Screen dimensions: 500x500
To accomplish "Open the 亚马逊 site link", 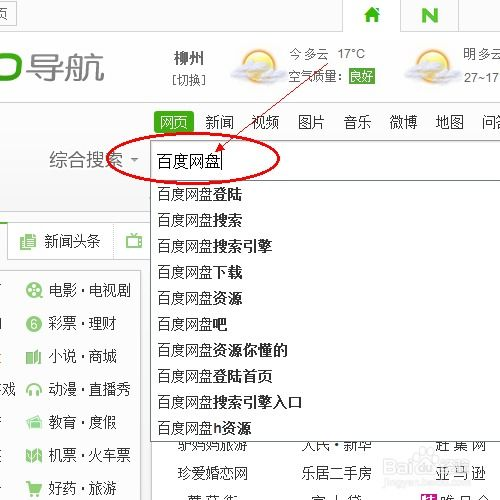I will (x=460, y=473).
